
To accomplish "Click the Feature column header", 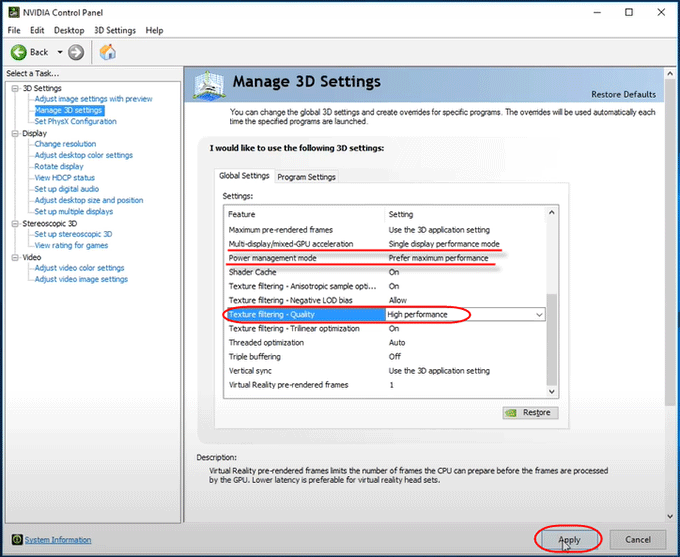I will [305, 214].
